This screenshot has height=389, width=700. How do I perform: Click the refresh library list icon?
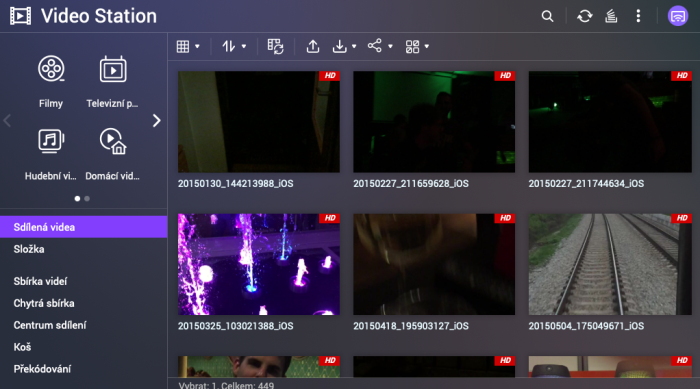pos(275,46)
